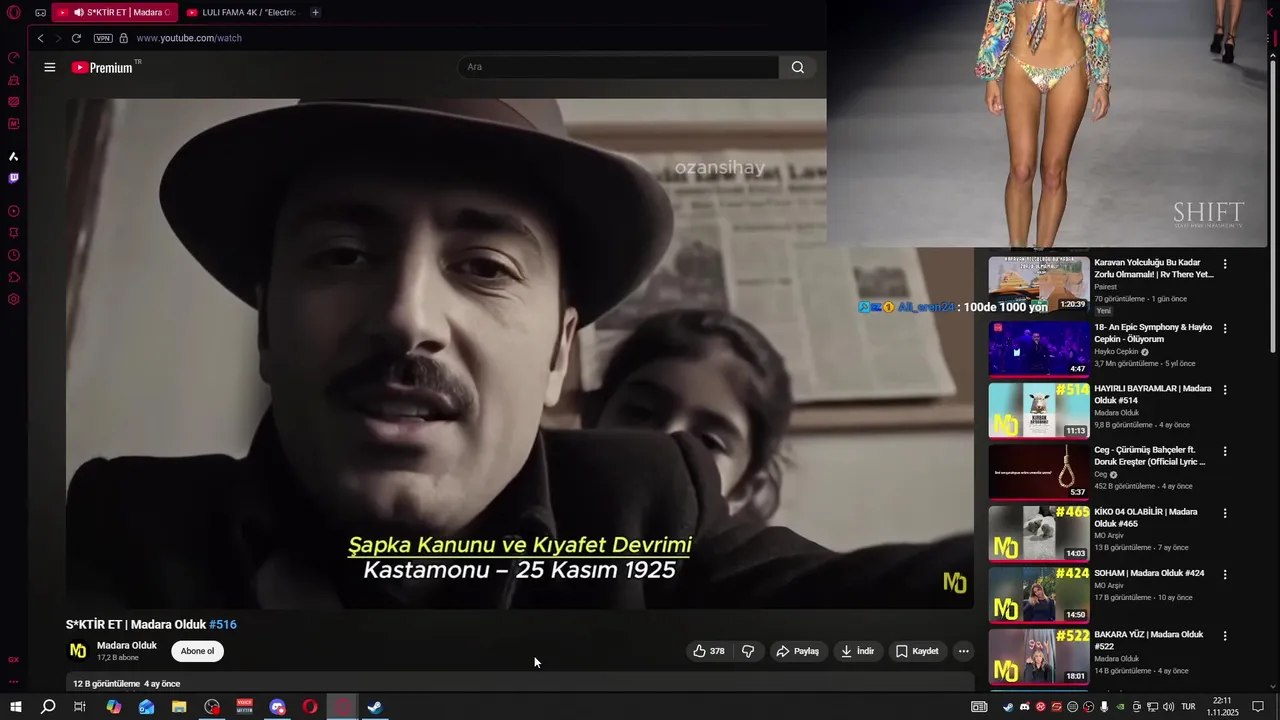Click the #516 hashtag link in title
The width and height of the screenshot is (1280, 720).
[223, 624]
